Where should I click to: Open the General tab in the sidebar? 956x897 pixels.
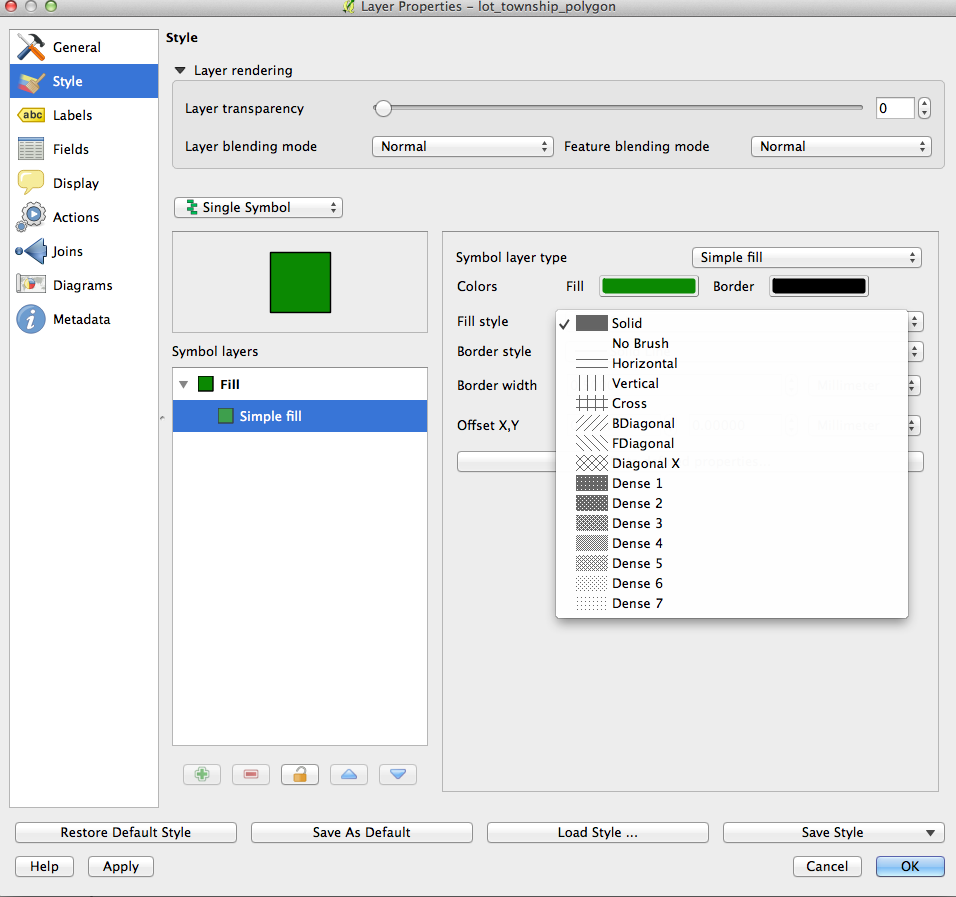tap(76, 47)
